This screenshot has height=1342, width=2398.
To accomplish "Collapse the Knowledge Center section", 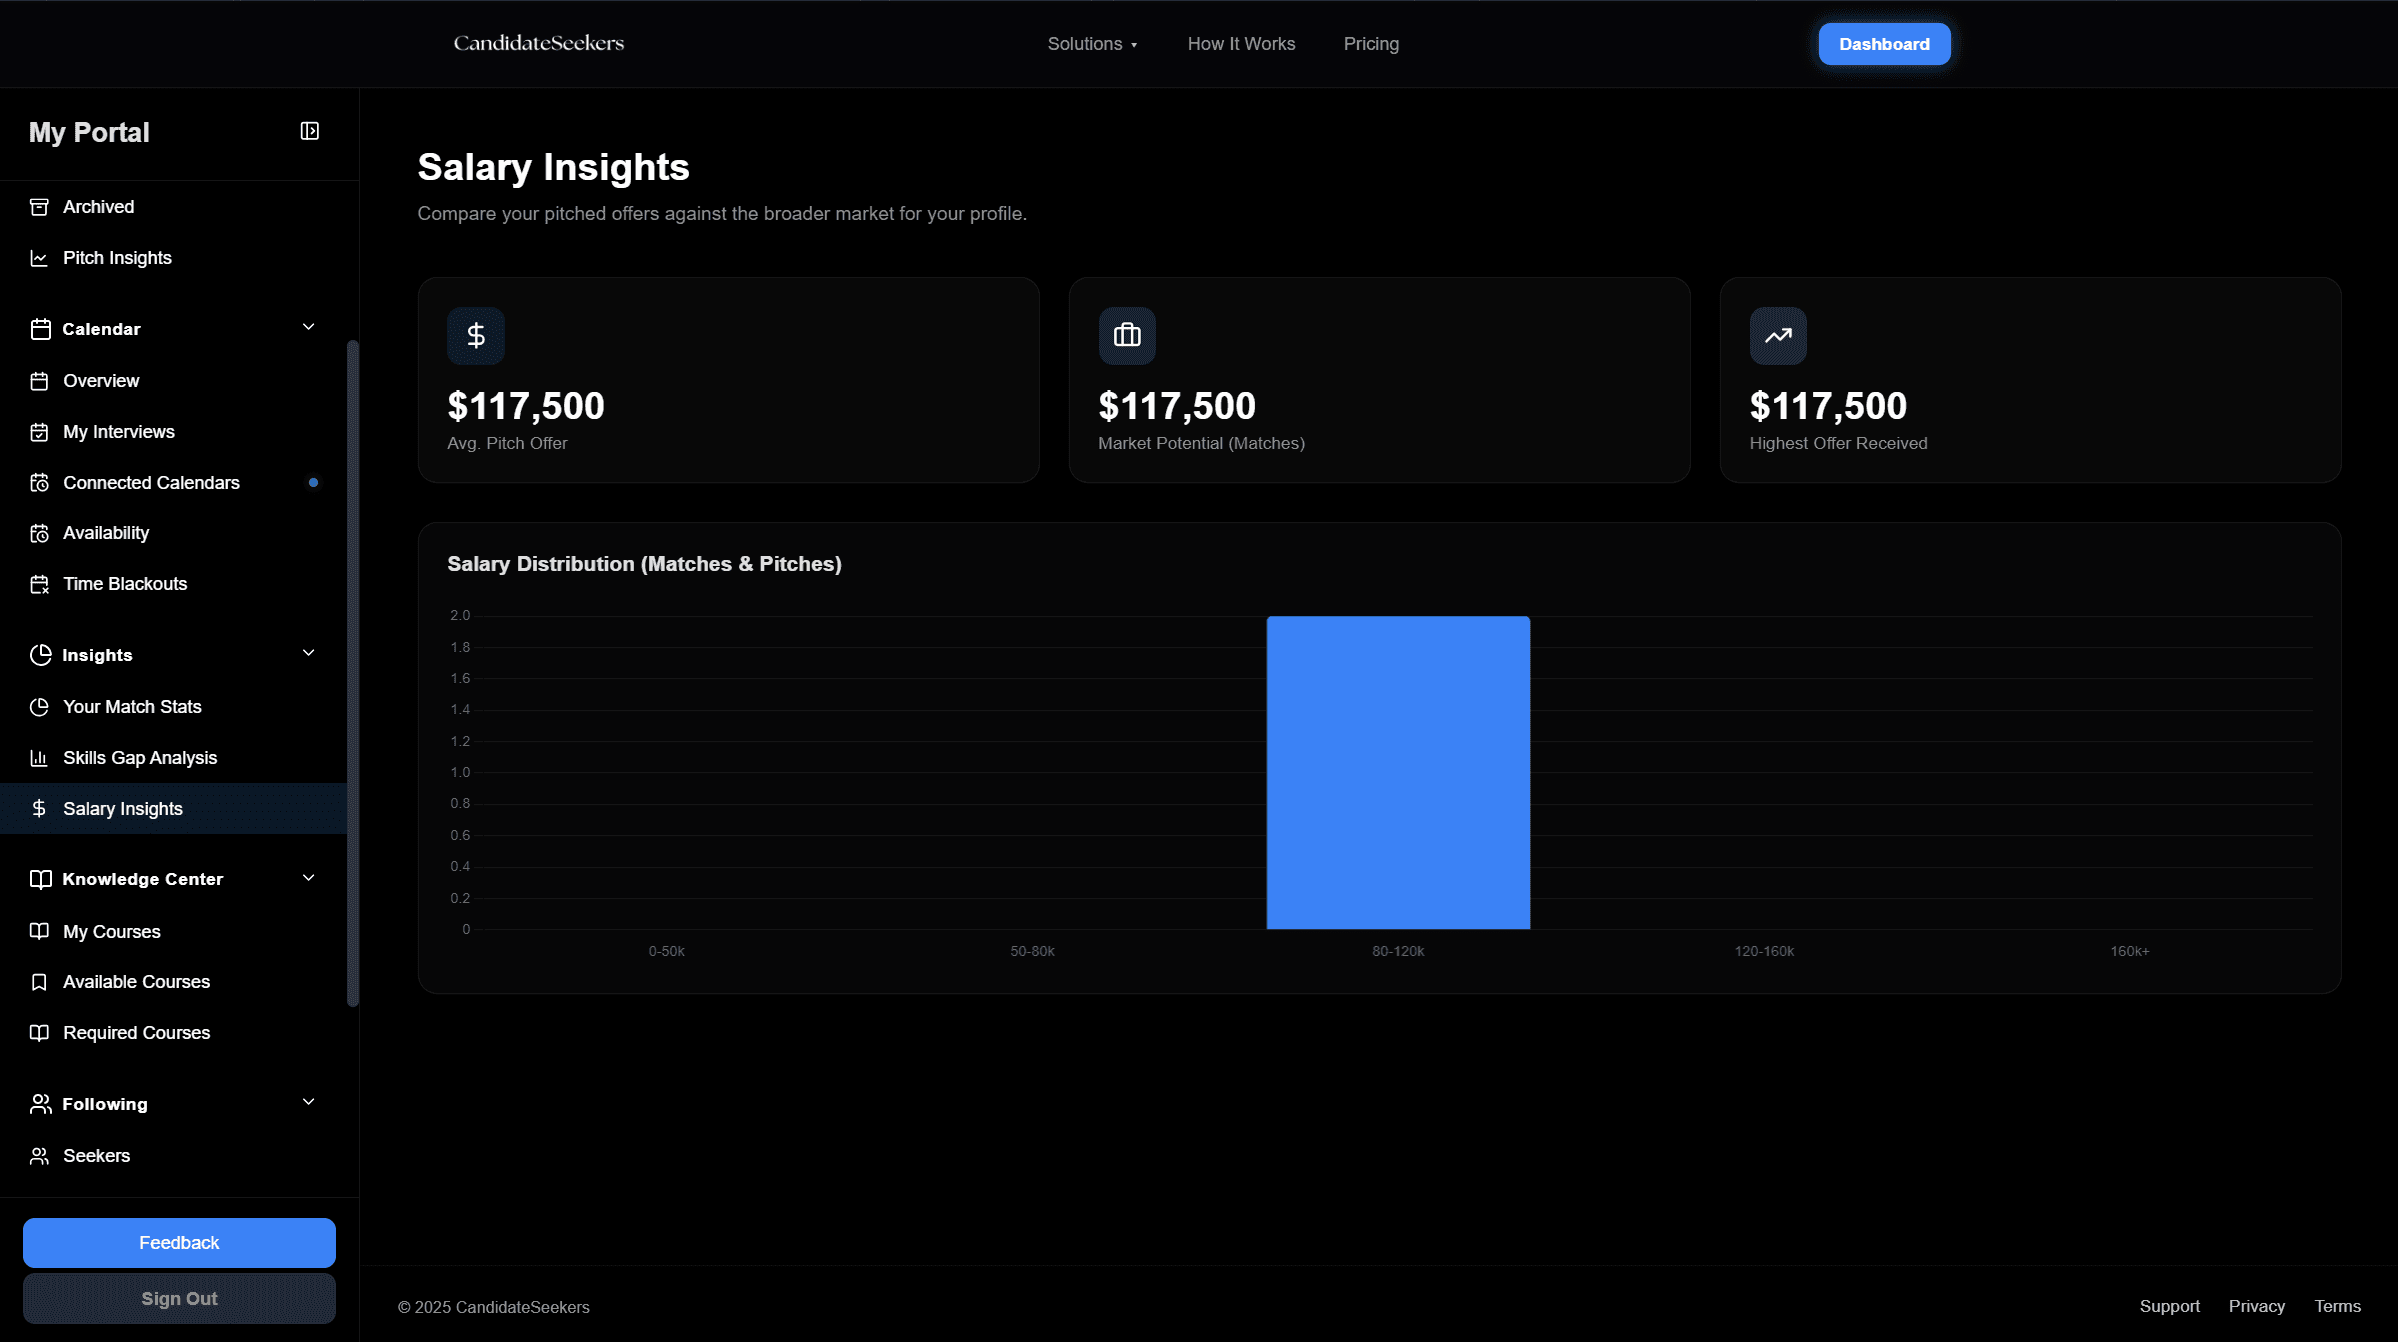I will pyautogui.click(x=308, y=877).
